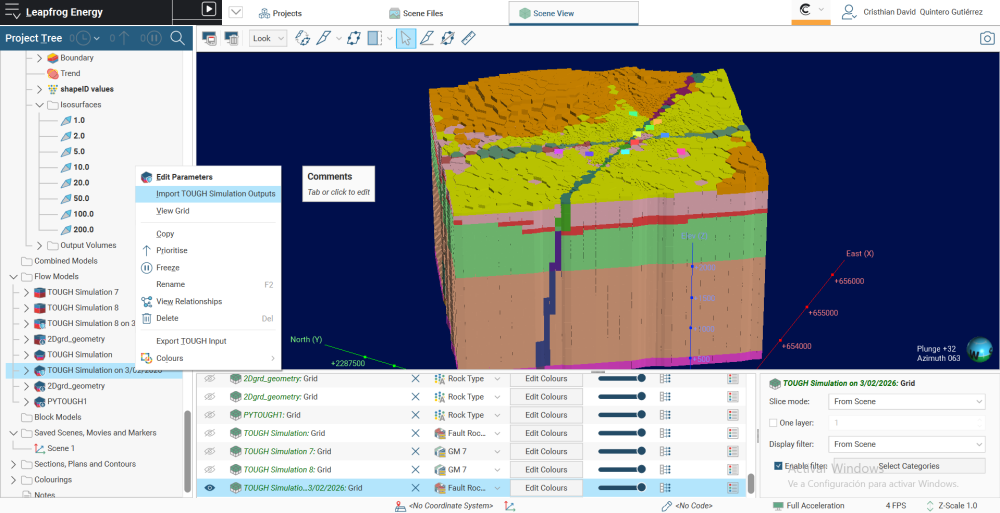Adjust opacity slider for PYTOUGH1 Grid
This screenshot has height=513, width=1000.
click(x=621, y=415)
